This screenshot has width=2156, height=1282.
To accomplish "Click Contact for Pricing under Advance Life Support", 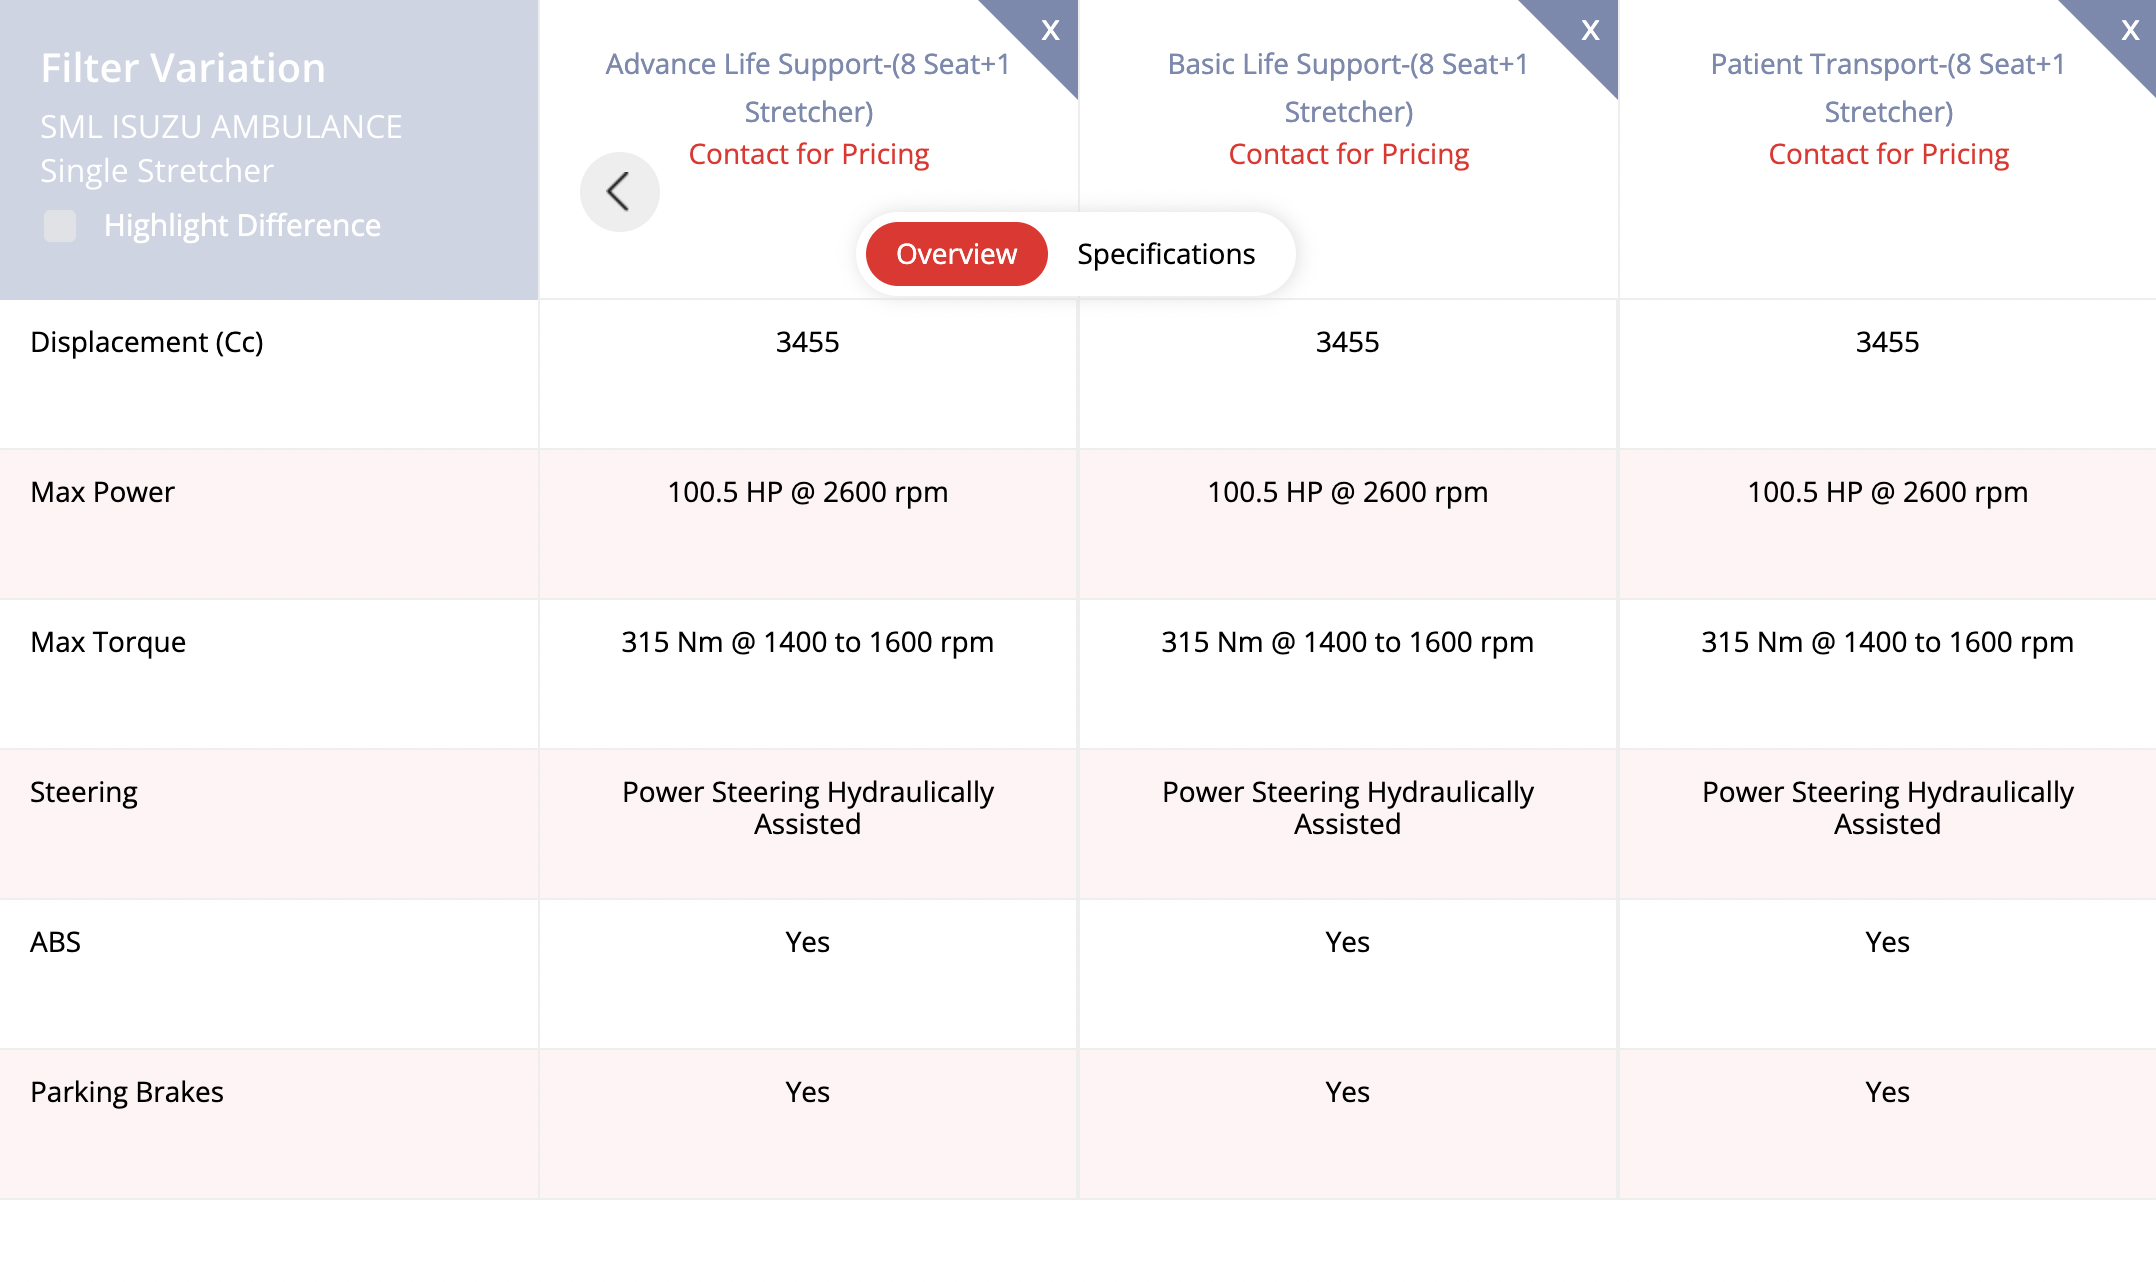I will [808, 154].
